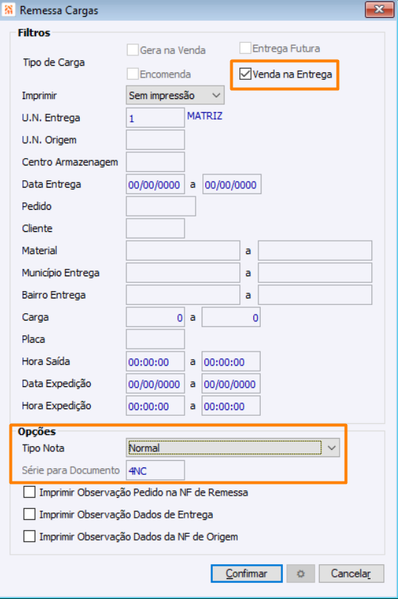
Task: Check the Encomenda option
Action: tap(133, 74)
